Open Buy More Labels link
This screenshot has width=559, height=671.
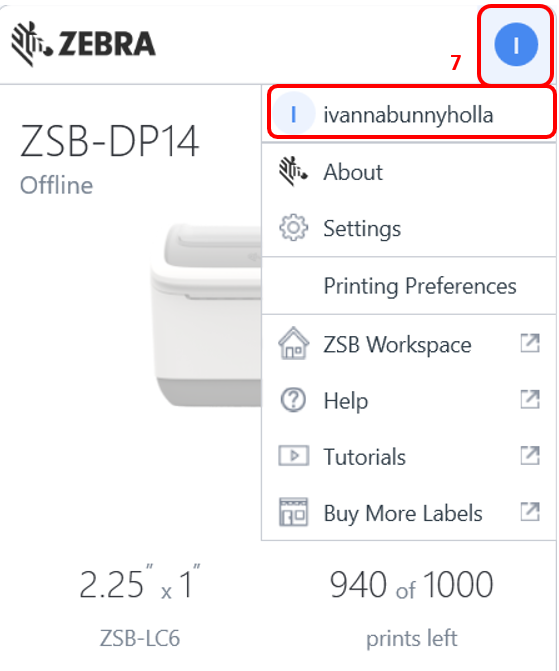[x=409, y=513]
